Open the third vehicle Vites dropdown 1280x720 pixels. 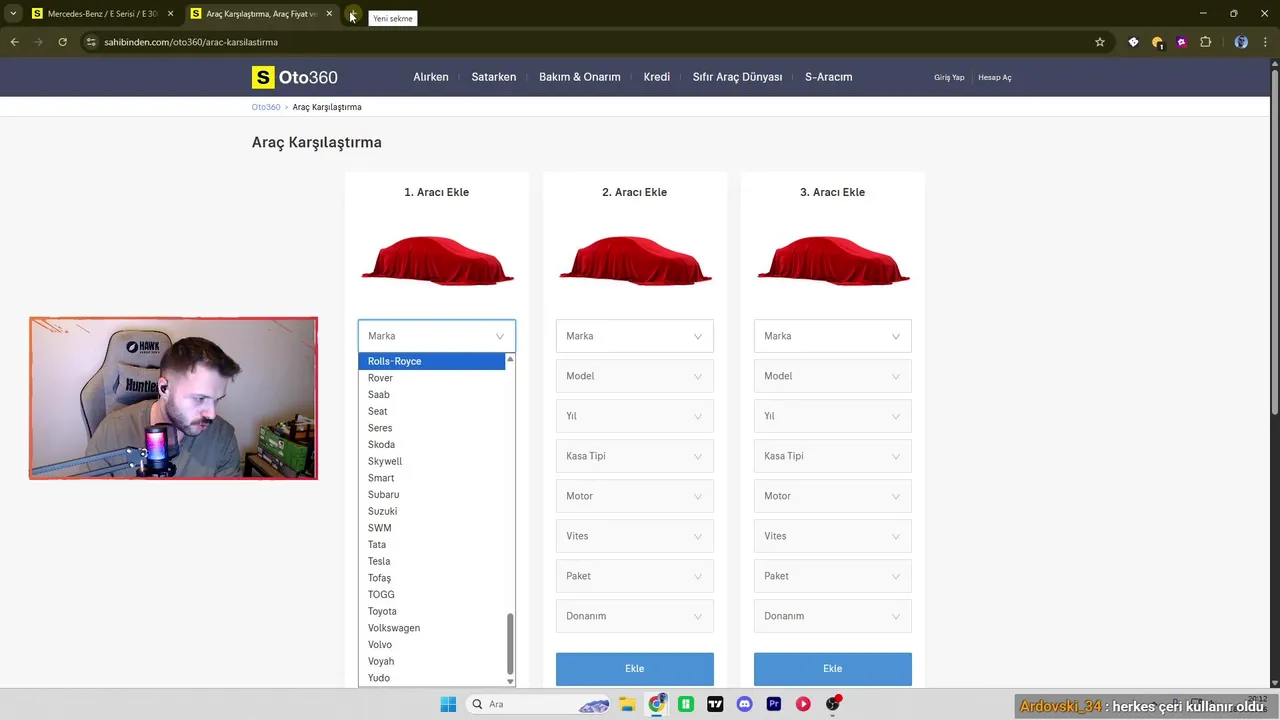point(833,536)
